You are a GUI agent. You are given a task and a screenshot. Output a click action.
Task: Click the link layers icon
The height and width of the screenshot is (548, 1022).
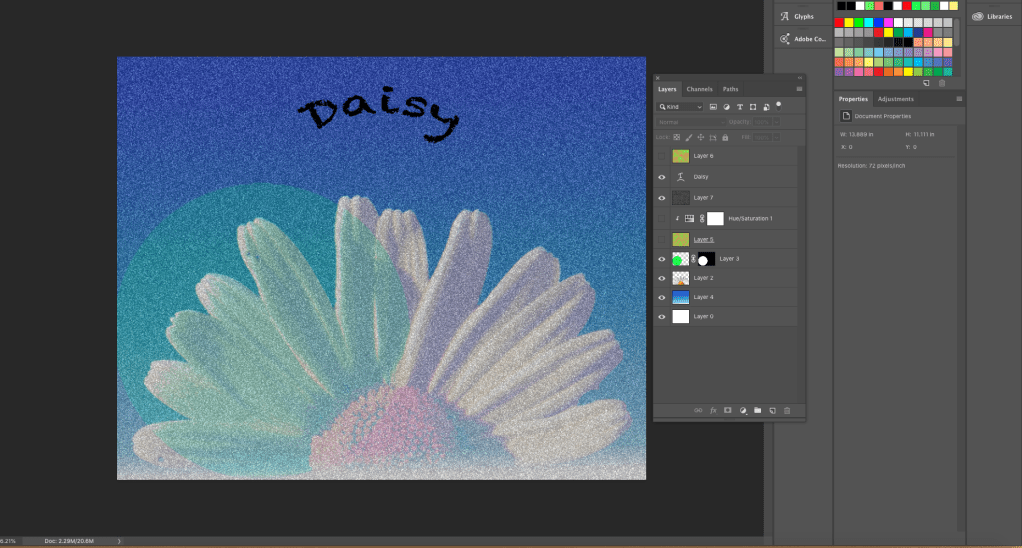point(698,410)
